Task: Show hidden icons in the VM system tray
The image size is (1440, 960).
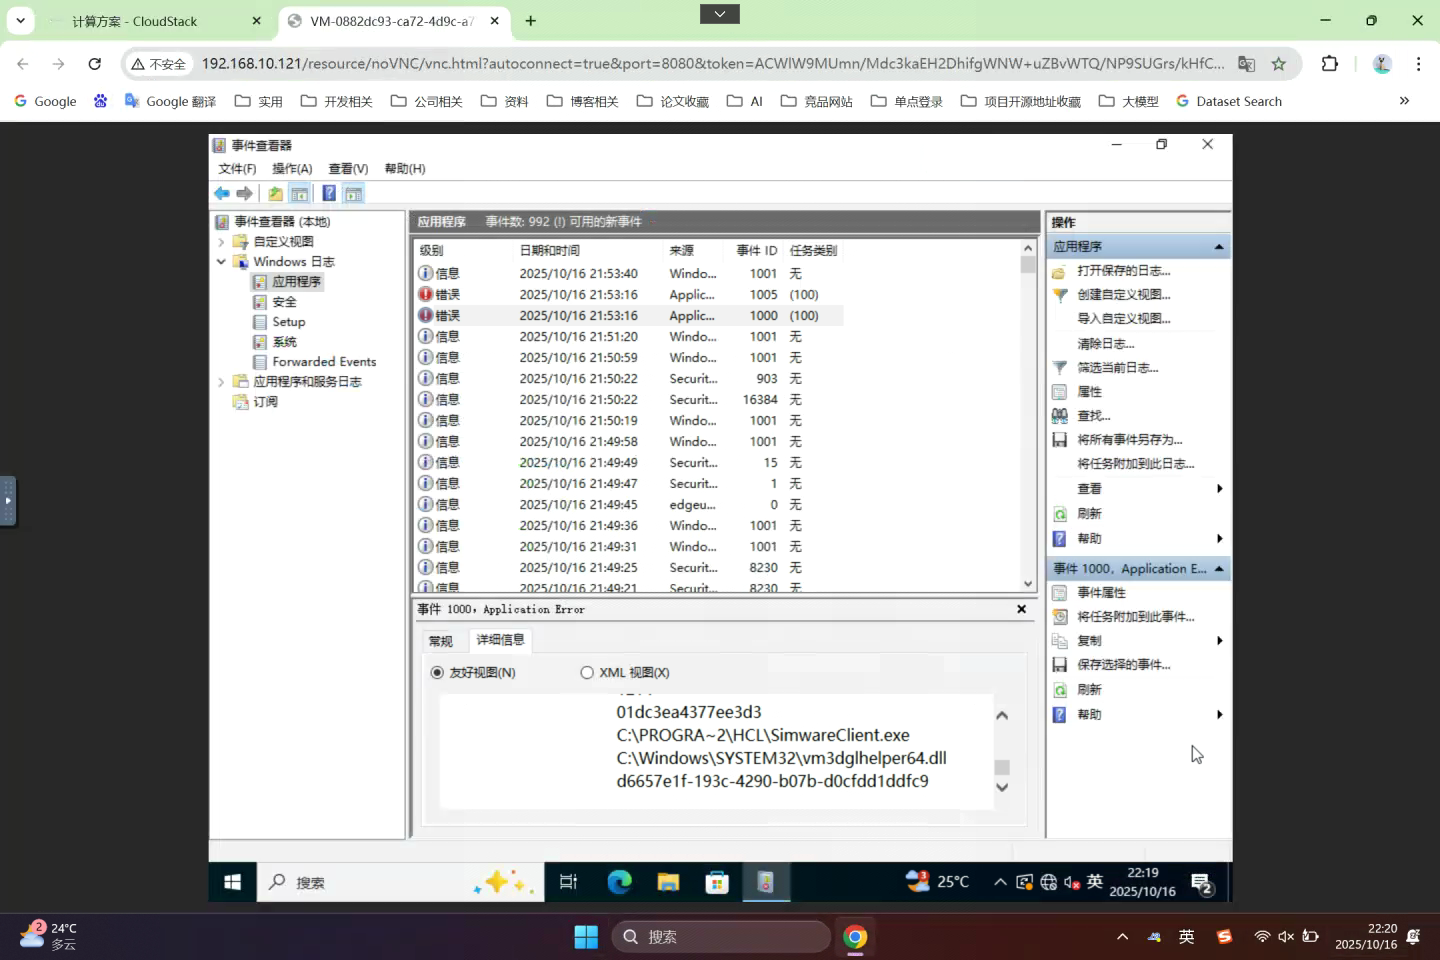Action: [x=1000, y=882]
